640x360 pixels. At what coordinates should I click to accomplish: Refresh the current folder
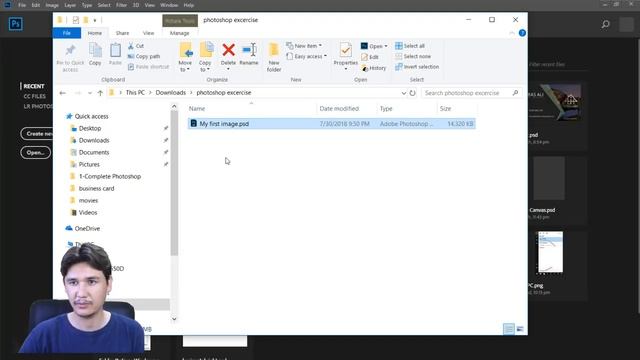pos(413,93)
